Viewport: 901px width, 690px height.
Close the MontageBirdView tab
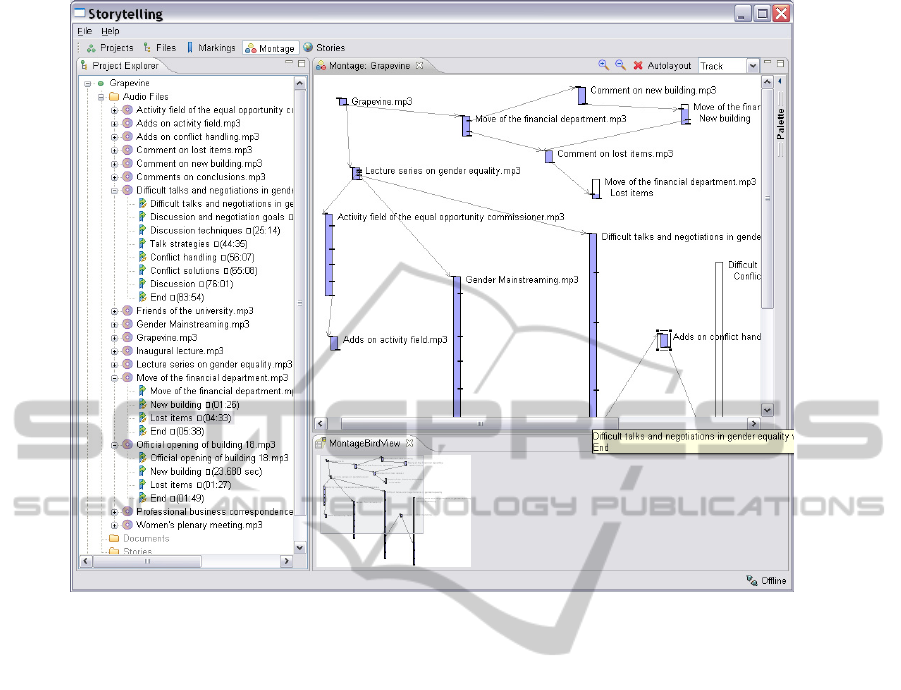point(409,442)
